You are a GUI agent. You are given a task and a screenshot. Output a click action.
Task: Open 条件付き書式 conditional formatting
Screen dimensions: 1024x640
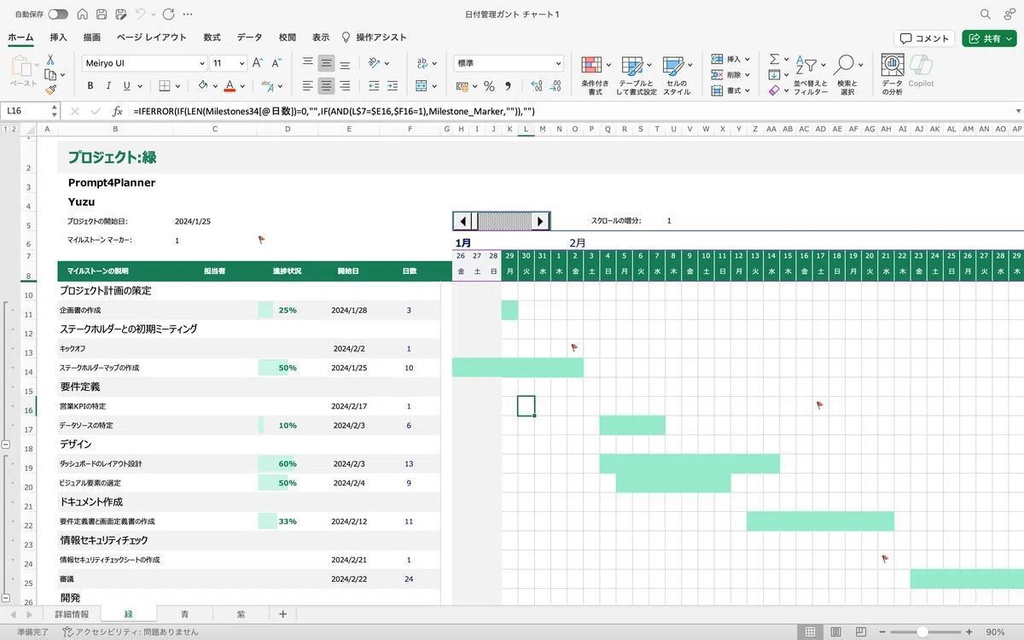595,75
